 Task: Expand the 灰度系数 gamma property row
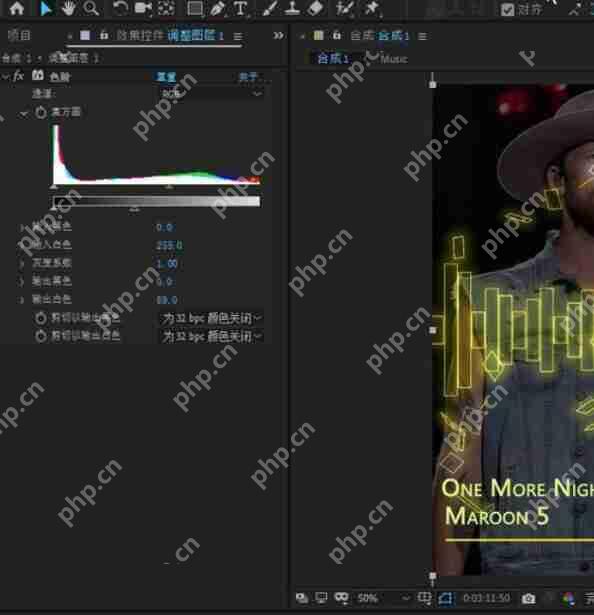coord(22,264)
